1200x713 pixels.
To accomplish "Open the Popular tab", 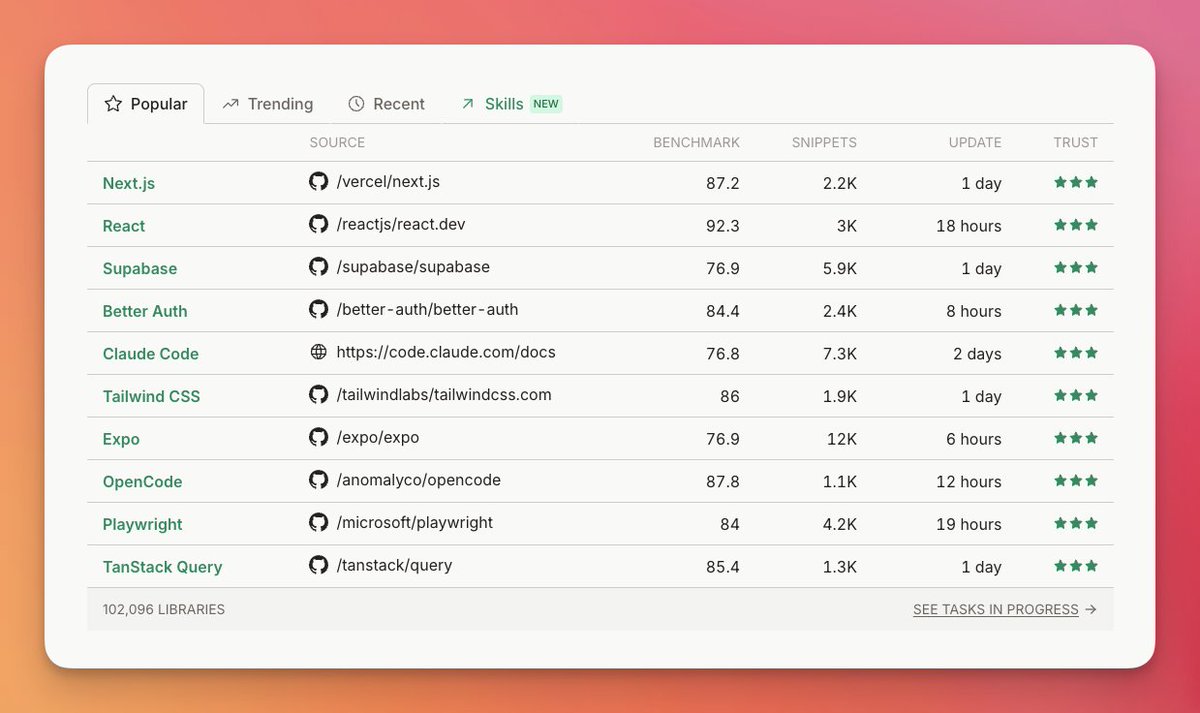I will pos(146,104).
